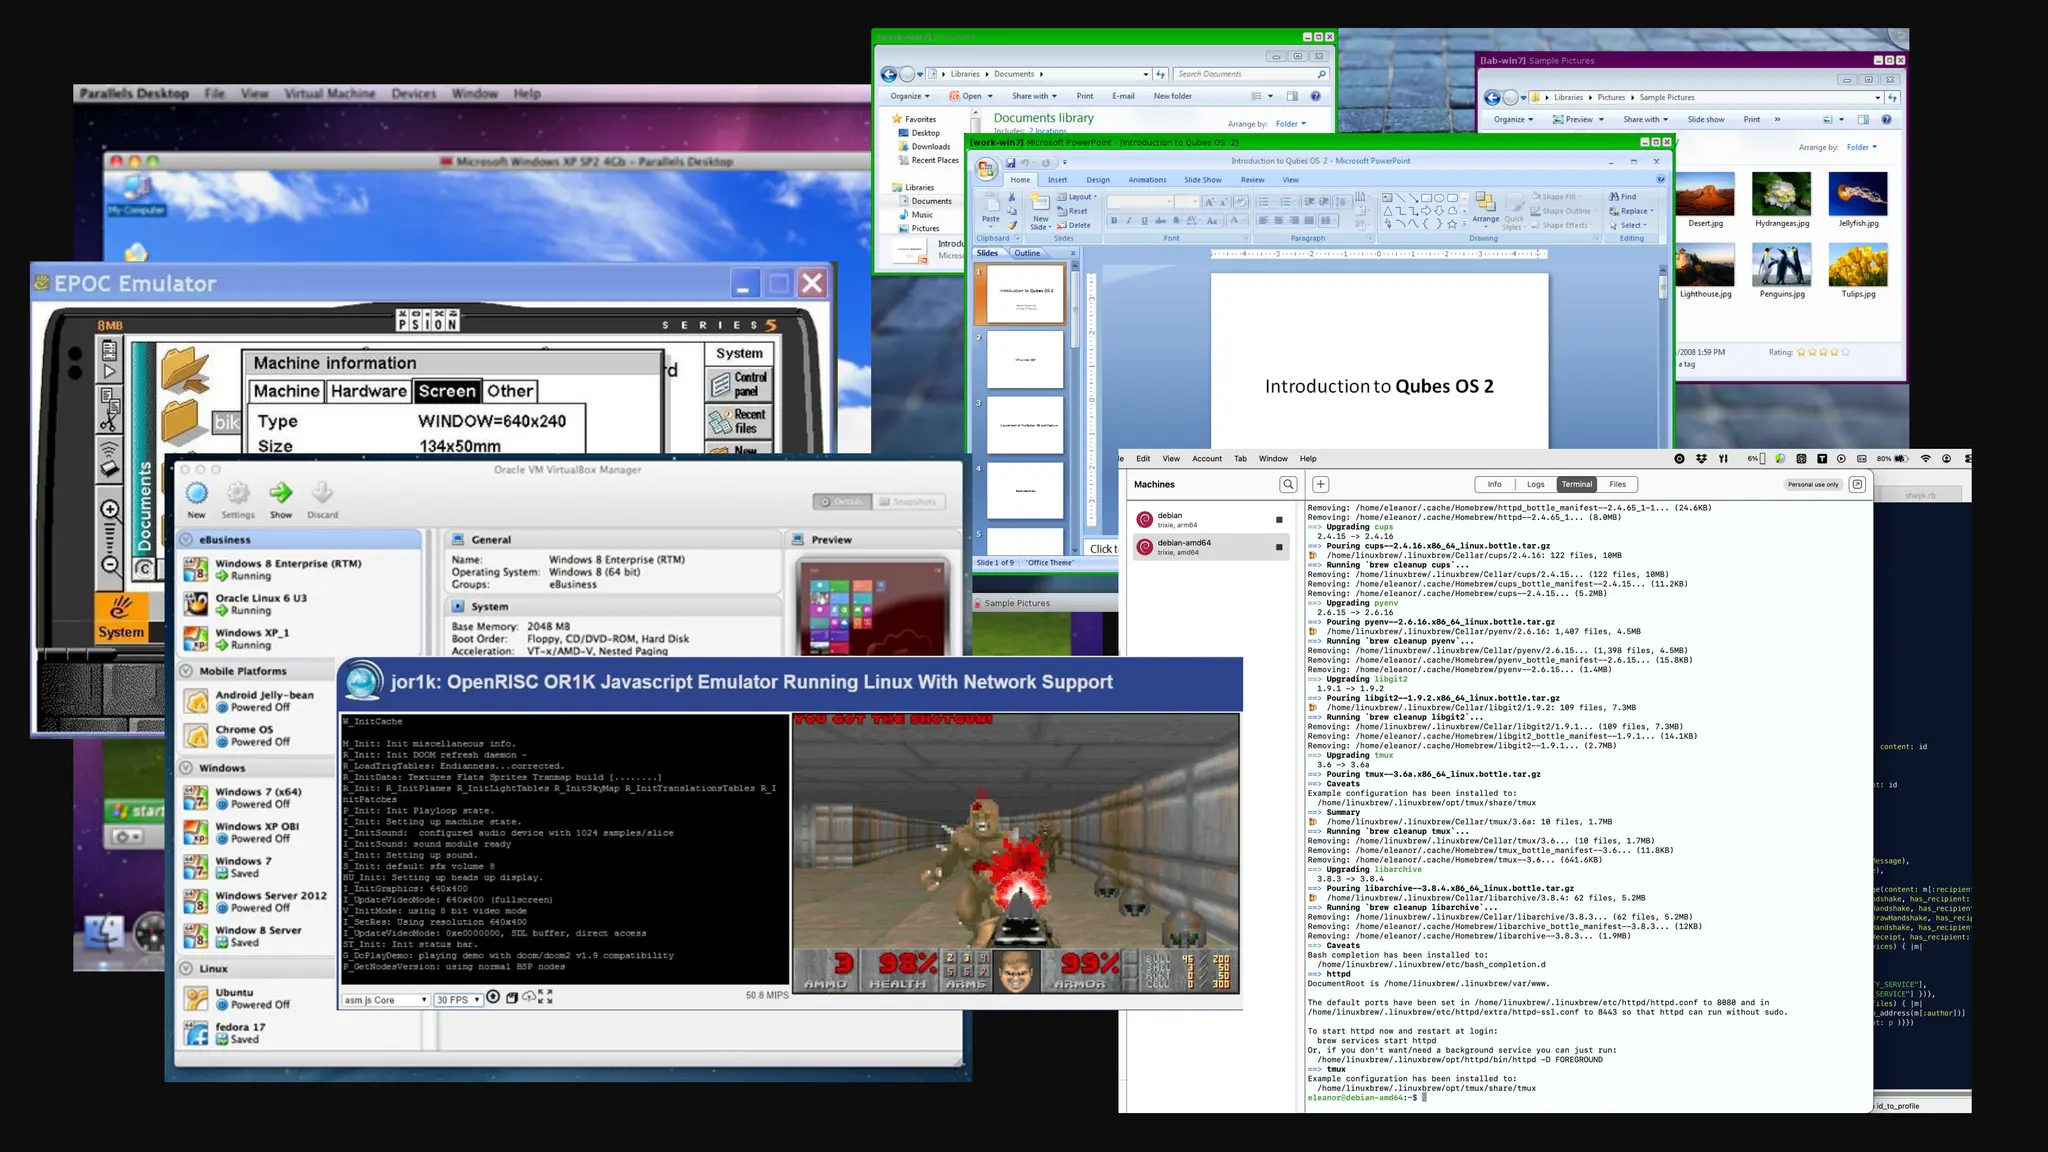2048x1152 pixels.
Task: Switch VirtualBox view to Snapshots
Action: point(908,502)
